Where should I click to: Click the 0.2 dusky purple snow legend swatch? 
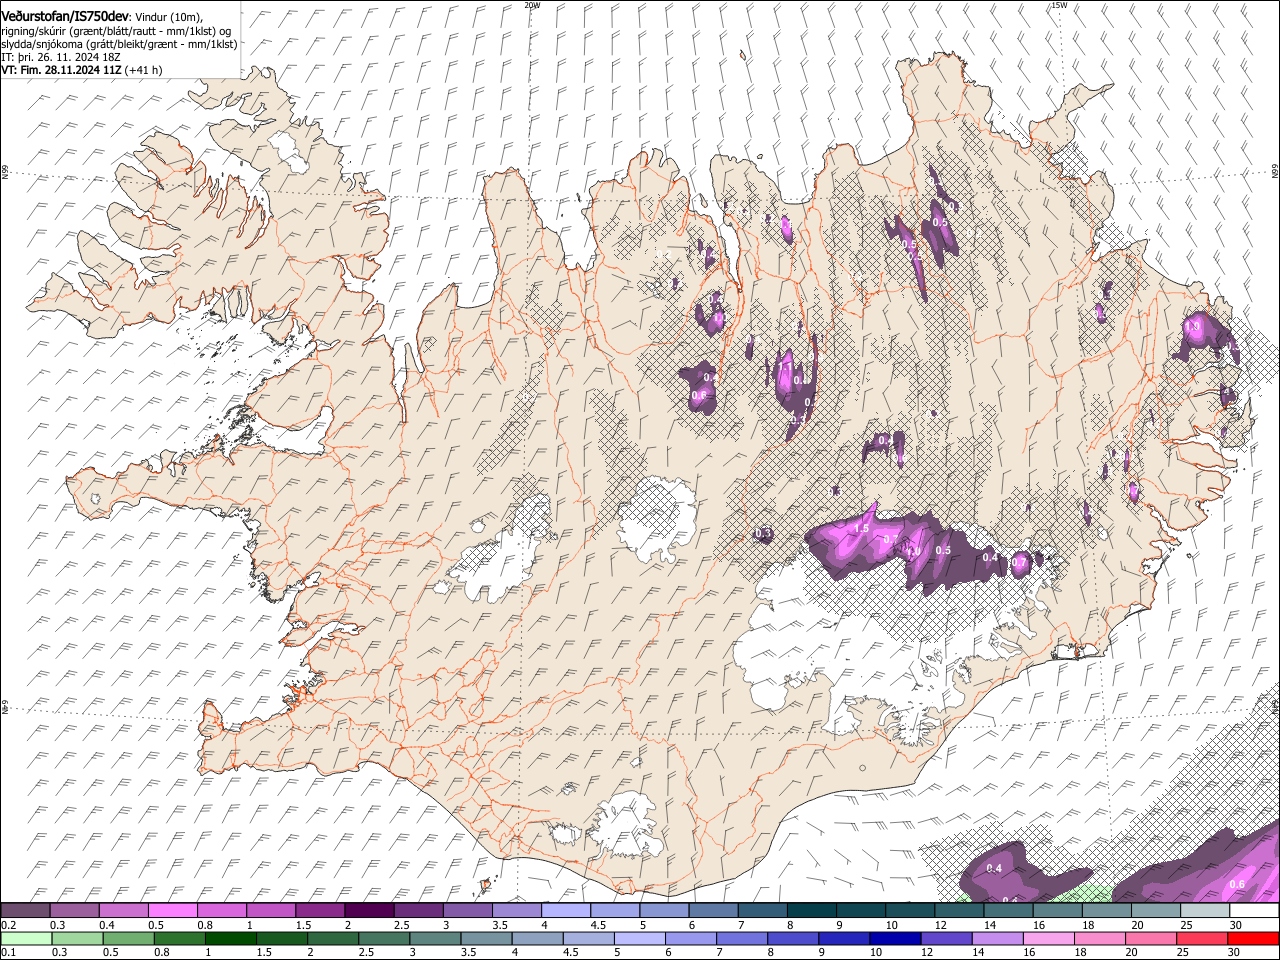click(25, 911)
